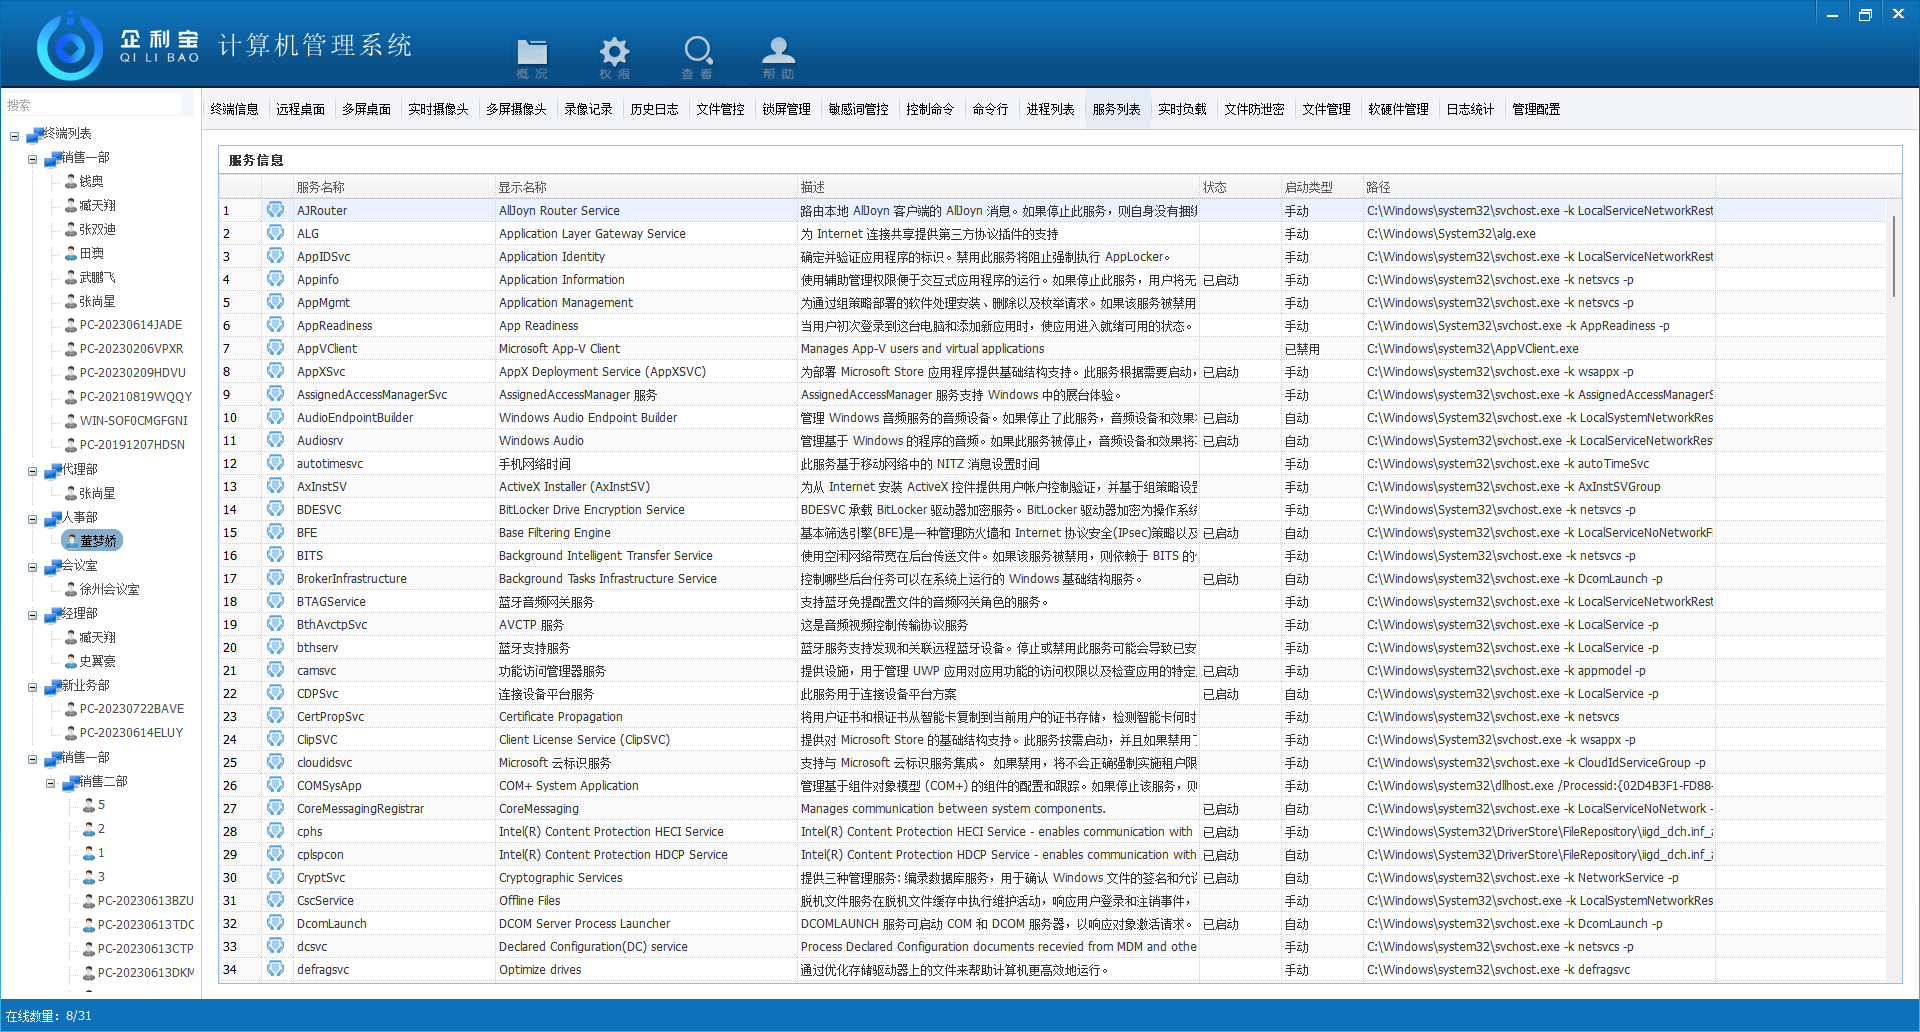Click the service icon in AJRouter row
Screen dimensions: 1920x1032
(x=275, y=210)
